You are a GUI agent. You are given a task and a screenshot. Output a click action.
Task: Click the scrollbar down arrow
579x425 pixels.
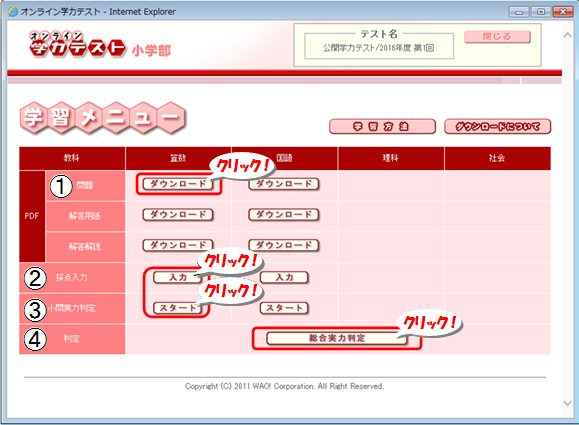click(x=568, y=403)
